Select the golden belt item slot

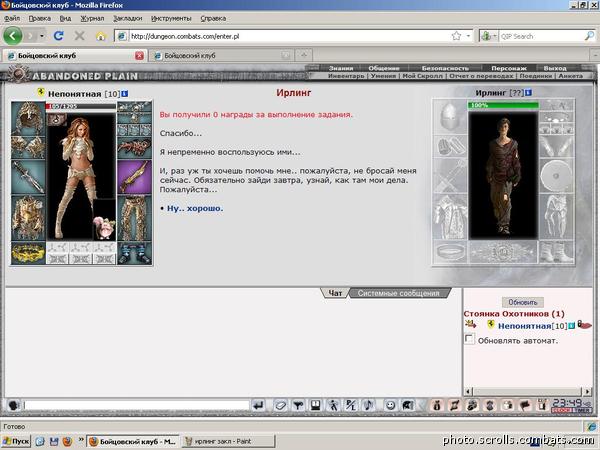[28, 253]
